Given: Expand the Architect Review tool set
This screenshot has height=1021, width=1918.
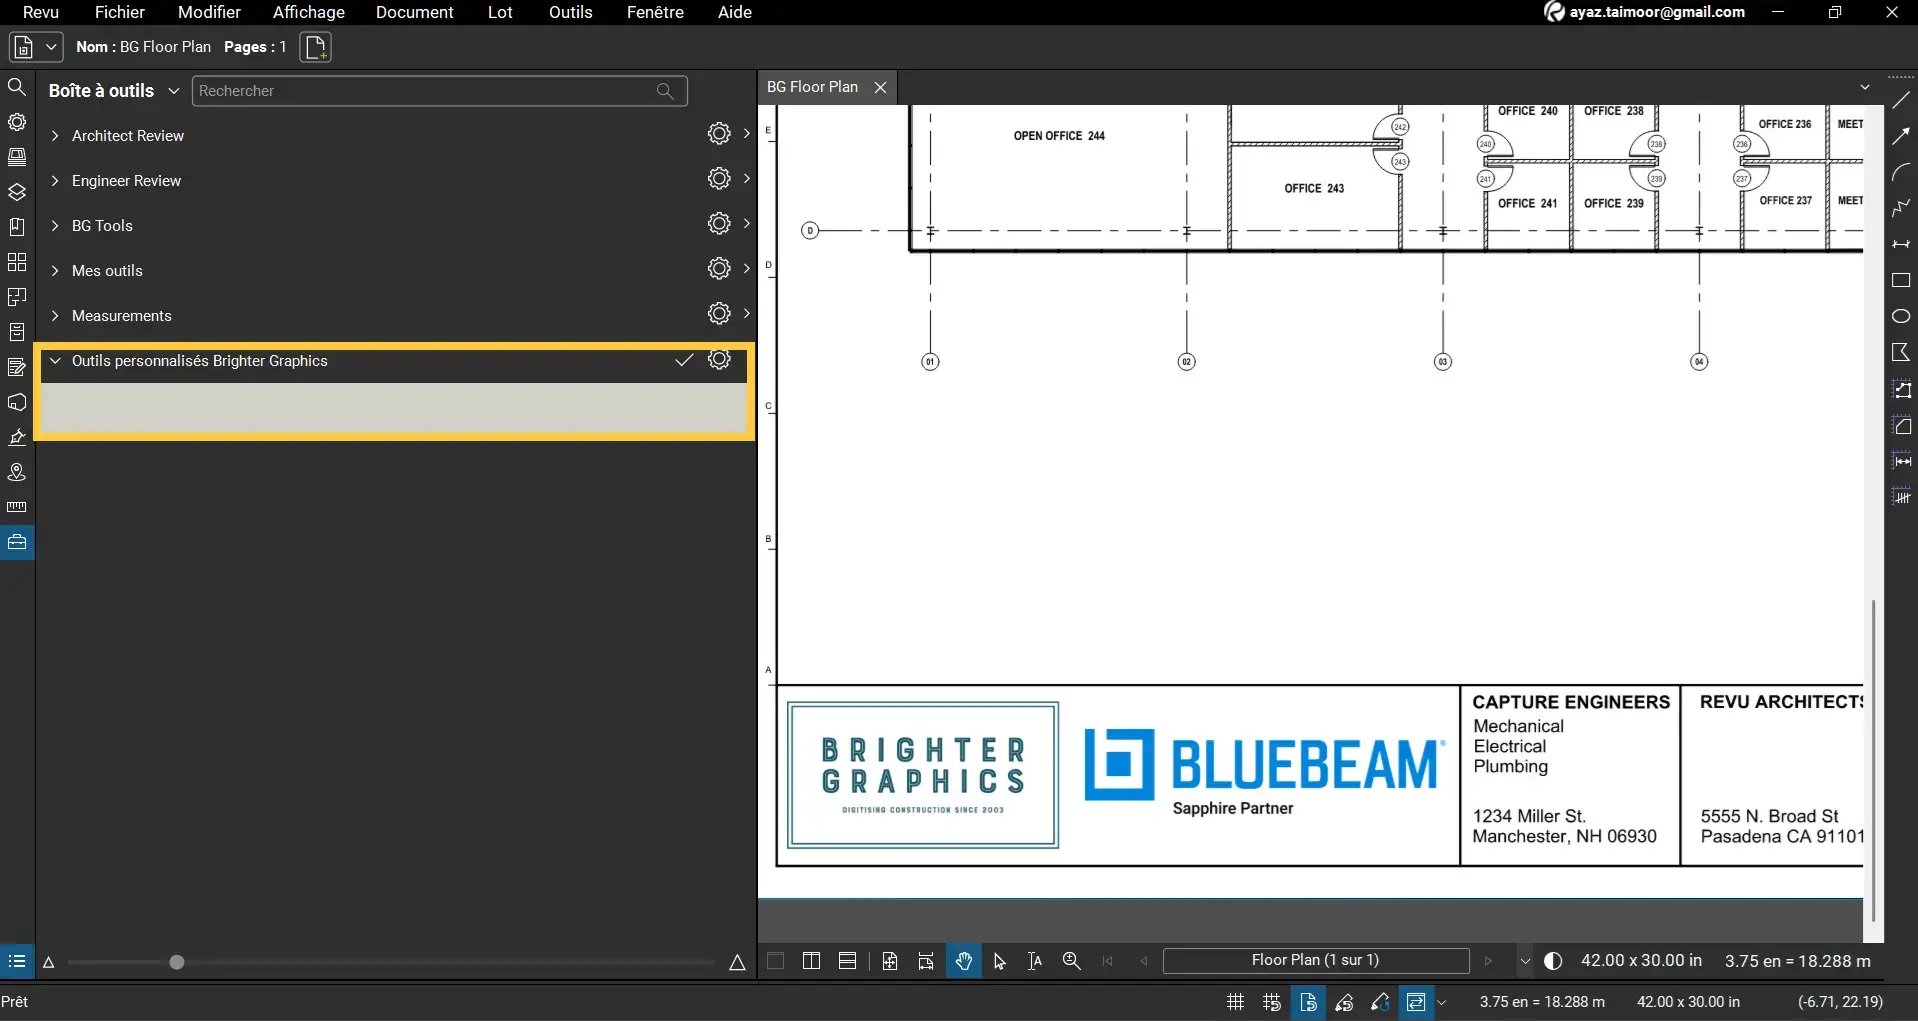Looking at the screenshot, I should coord(56,136).
